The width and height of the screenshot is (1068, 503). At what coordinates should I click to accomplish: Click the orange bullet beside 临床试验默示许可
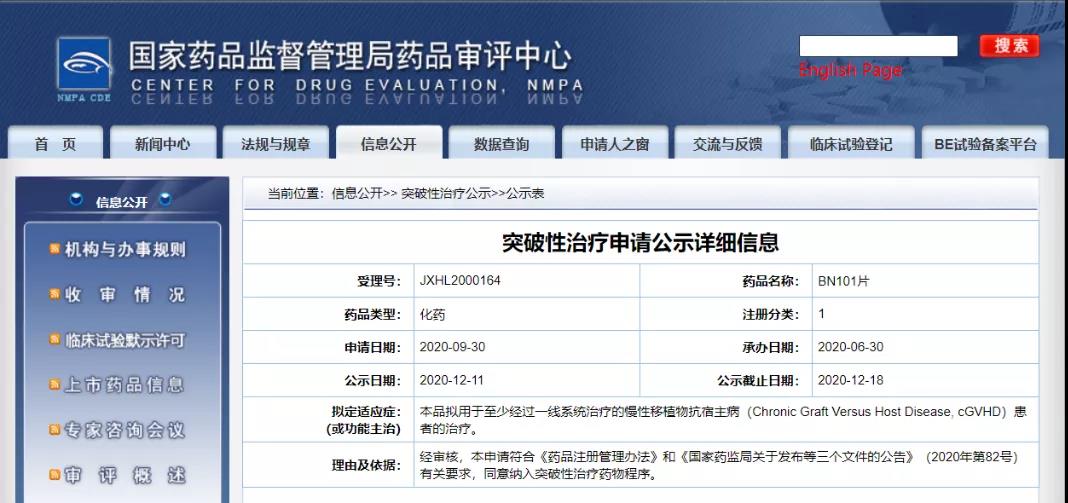54,339
